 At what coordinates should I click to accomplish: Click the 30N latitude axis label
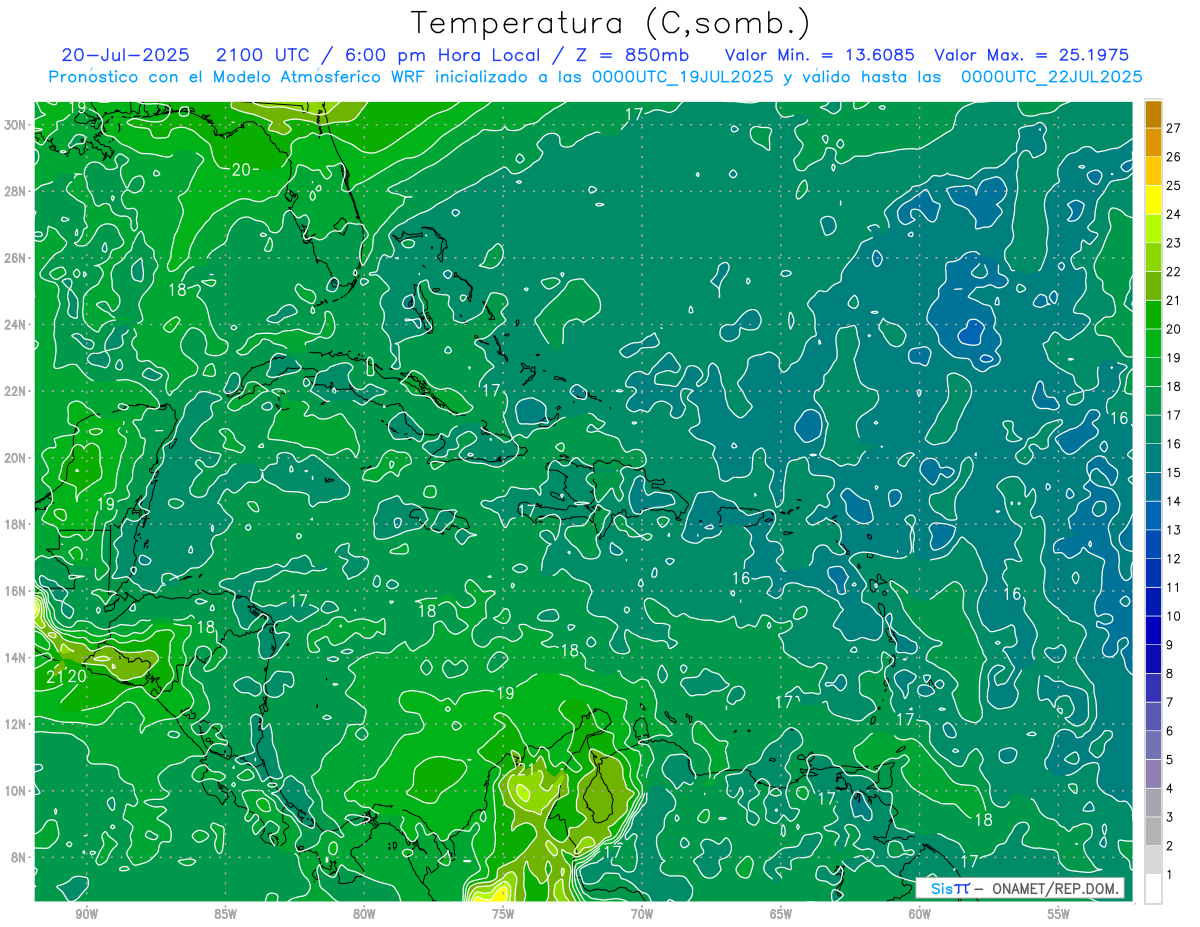[15, 125]
